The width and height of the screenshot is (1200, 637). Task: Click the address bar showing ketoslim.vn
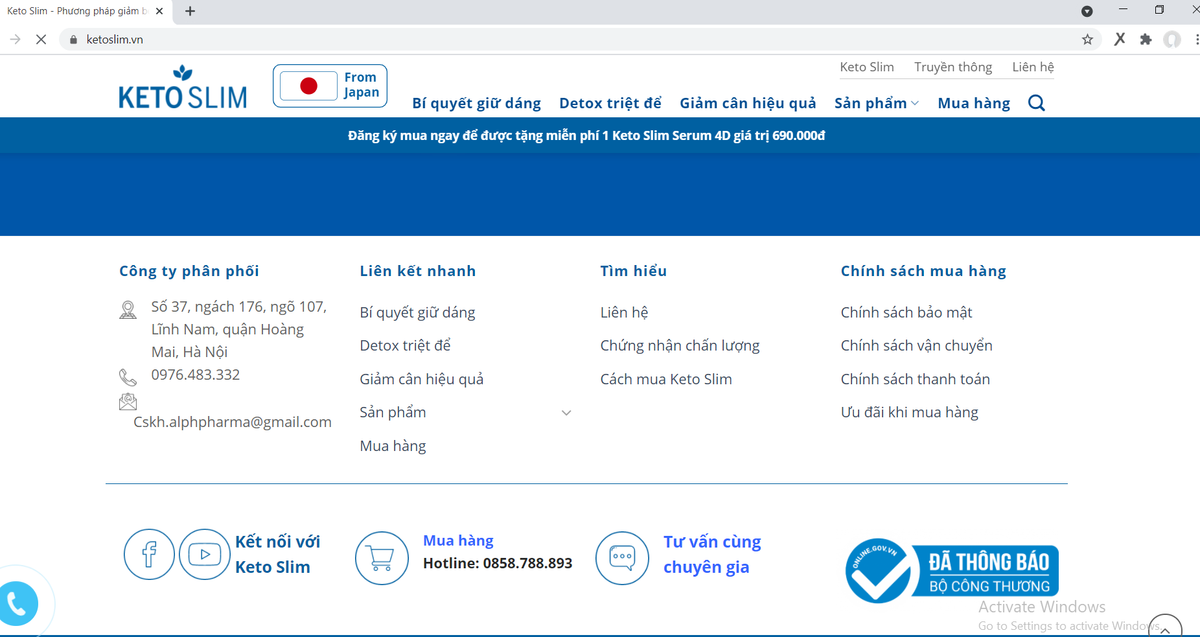pyautogui.click(x=500, y=39)
